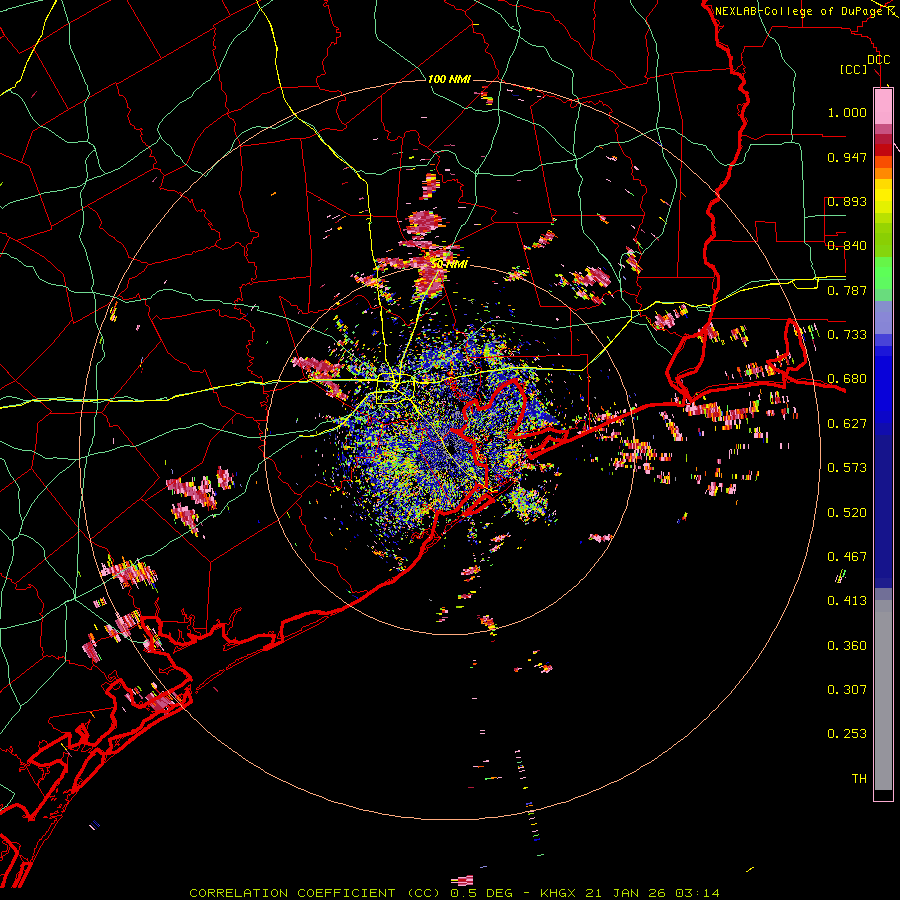Pick the light pink color bar segment
This screenshot has width=900, height=900.
(883, 106)
